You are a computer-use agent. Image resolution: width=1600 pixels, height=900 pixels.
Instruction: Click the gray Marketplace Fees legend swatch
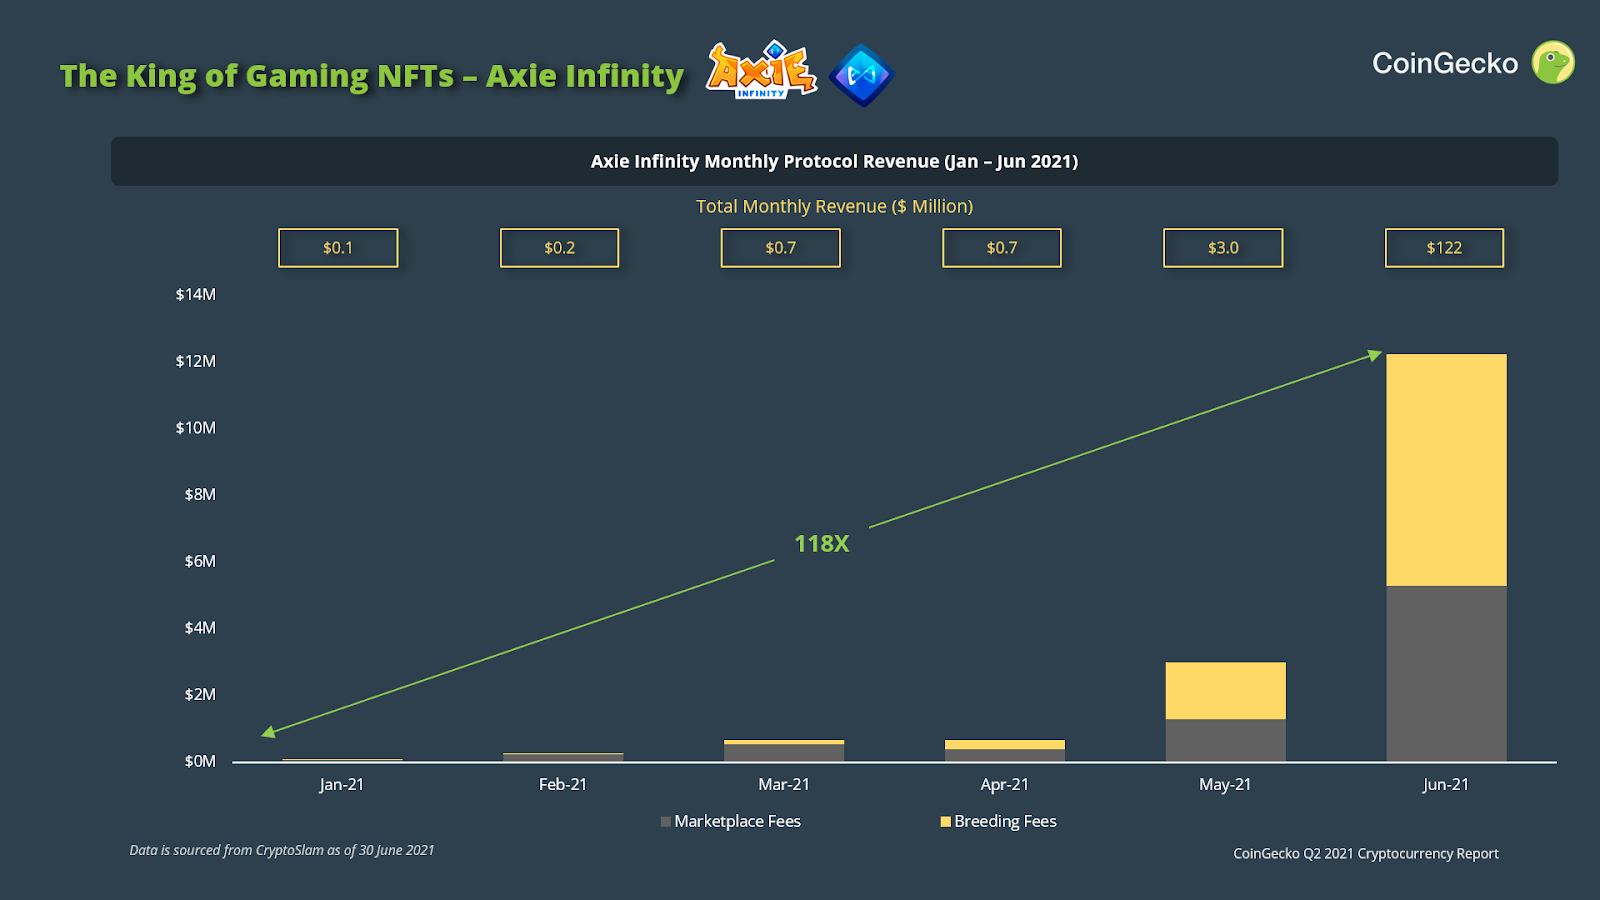tap(666, 822)
